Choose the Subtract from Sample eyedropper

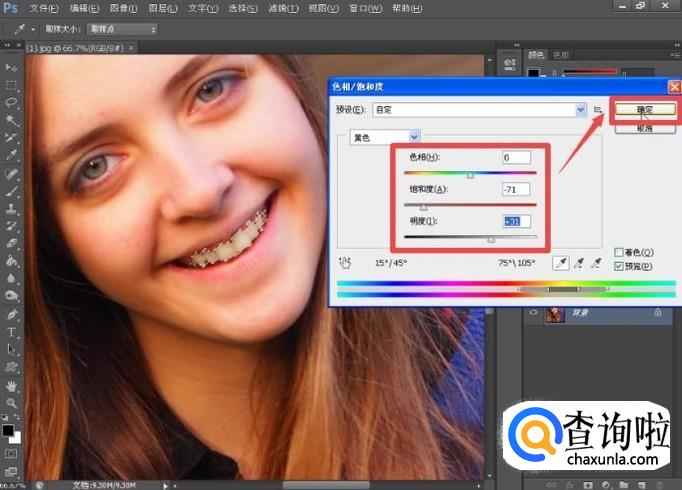597,263
